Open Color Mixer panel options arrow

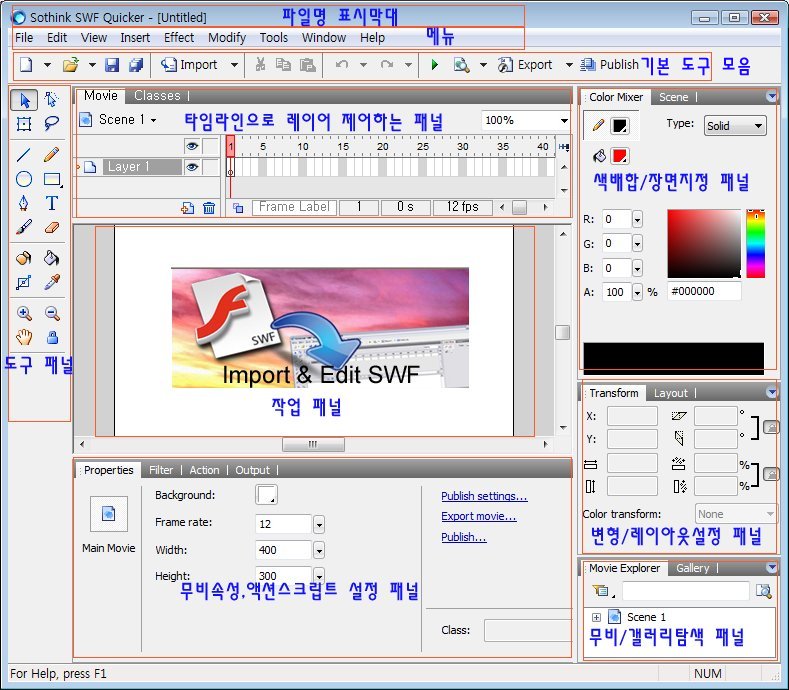(771, 96)
